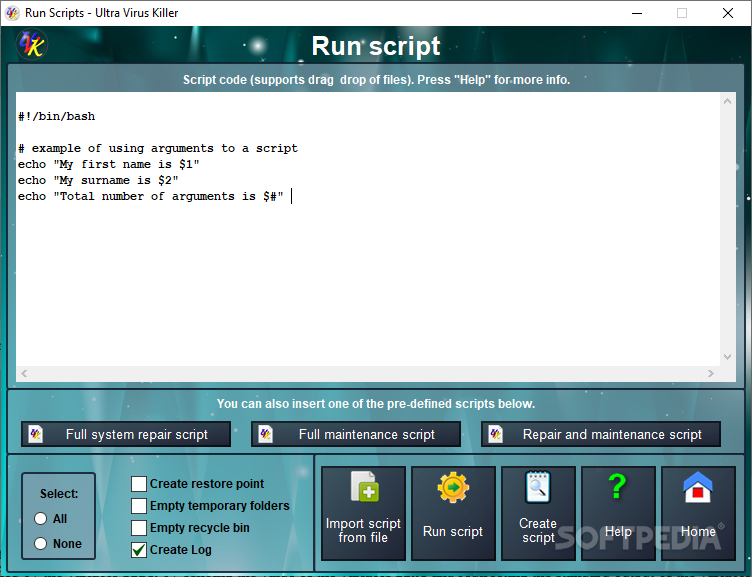Viewport: 752px width, 577px height.
Task: Click the horizontal scrollbar right arrow
Action: click(x=711, y=373)
